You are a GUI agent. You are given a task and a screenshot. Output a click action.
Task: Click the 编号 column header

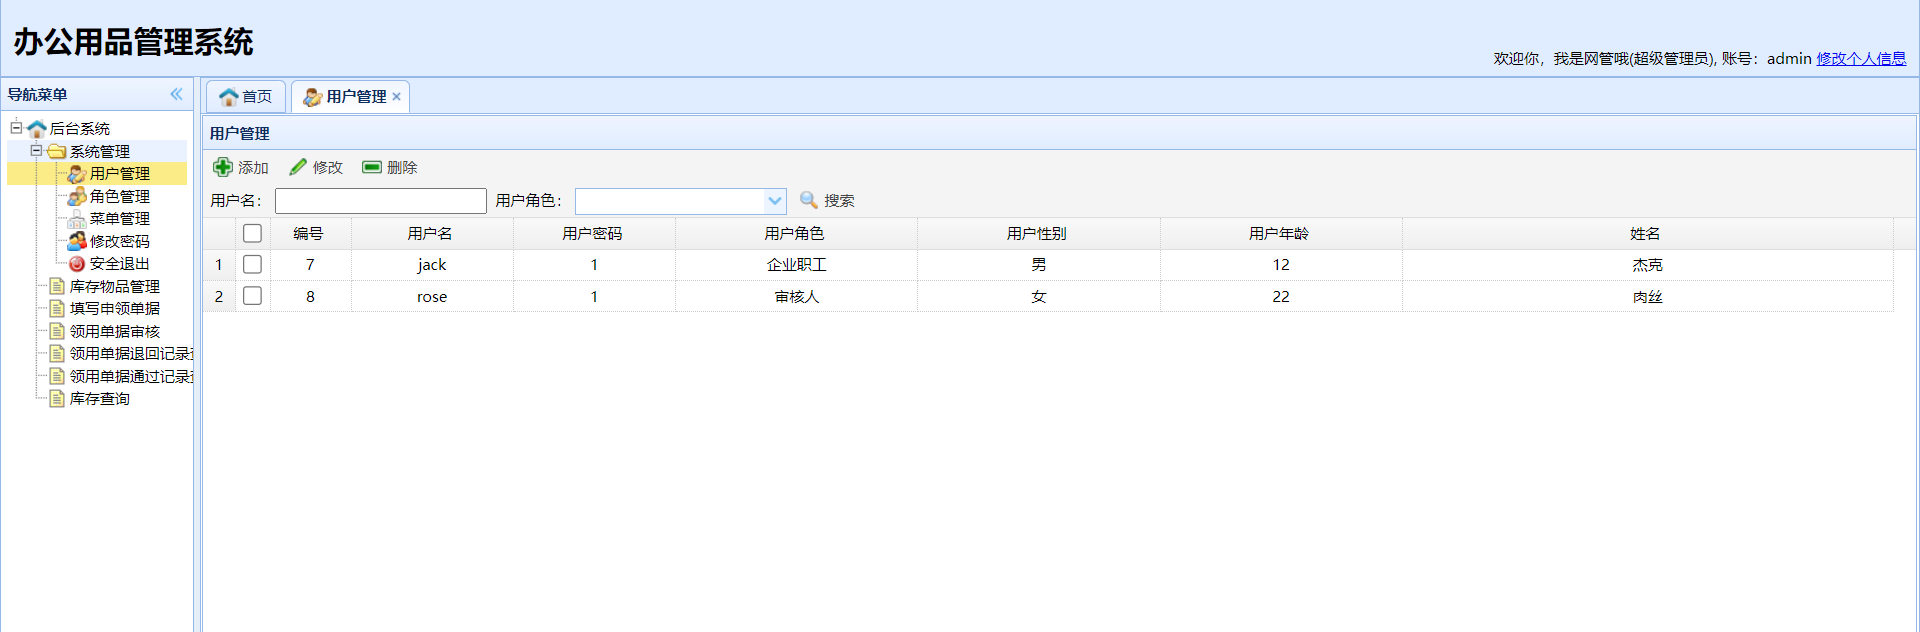point(309,233)
